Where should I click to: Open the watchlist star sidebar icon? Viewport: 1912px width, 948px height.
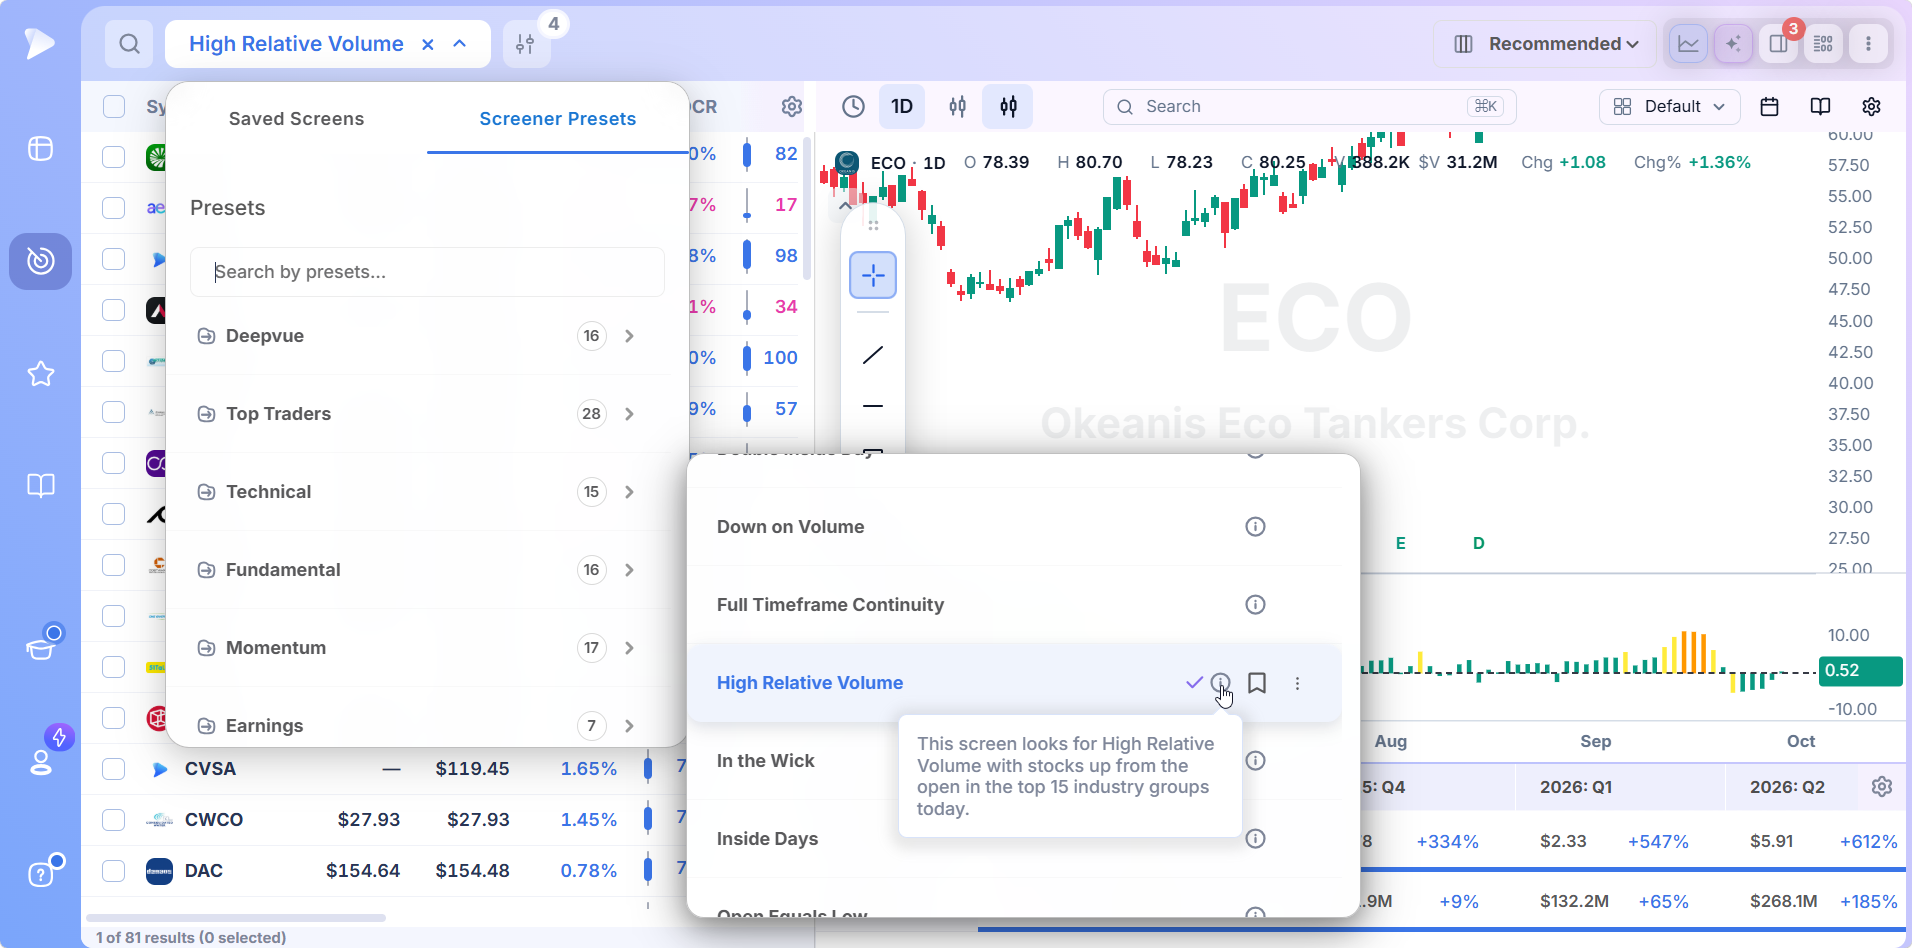click(x=41, y=374)
